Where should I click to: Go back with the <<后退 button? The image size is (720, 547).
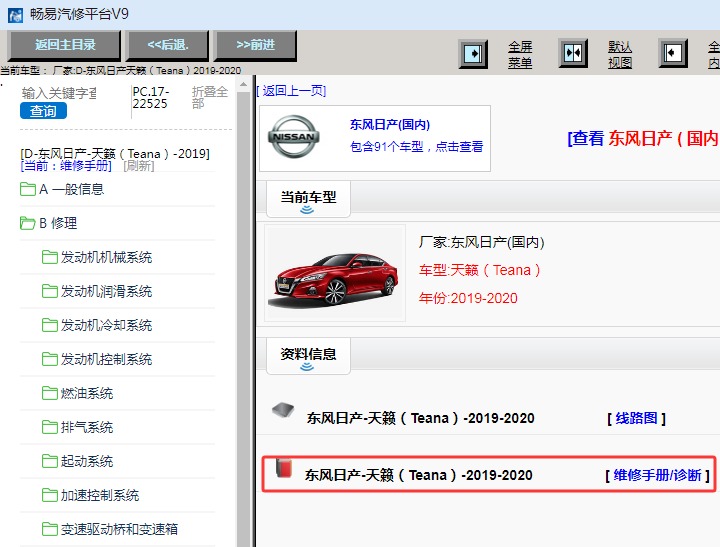pos(168,45)
